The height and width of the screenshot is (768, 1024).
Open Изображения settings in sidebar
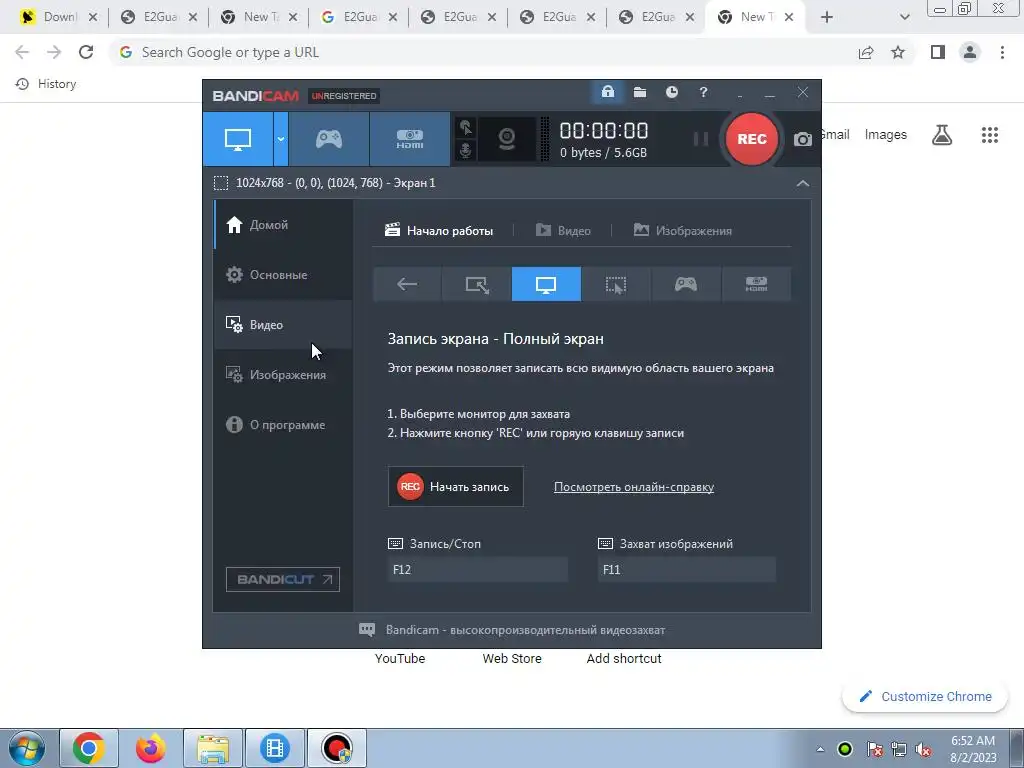(283, 375)
